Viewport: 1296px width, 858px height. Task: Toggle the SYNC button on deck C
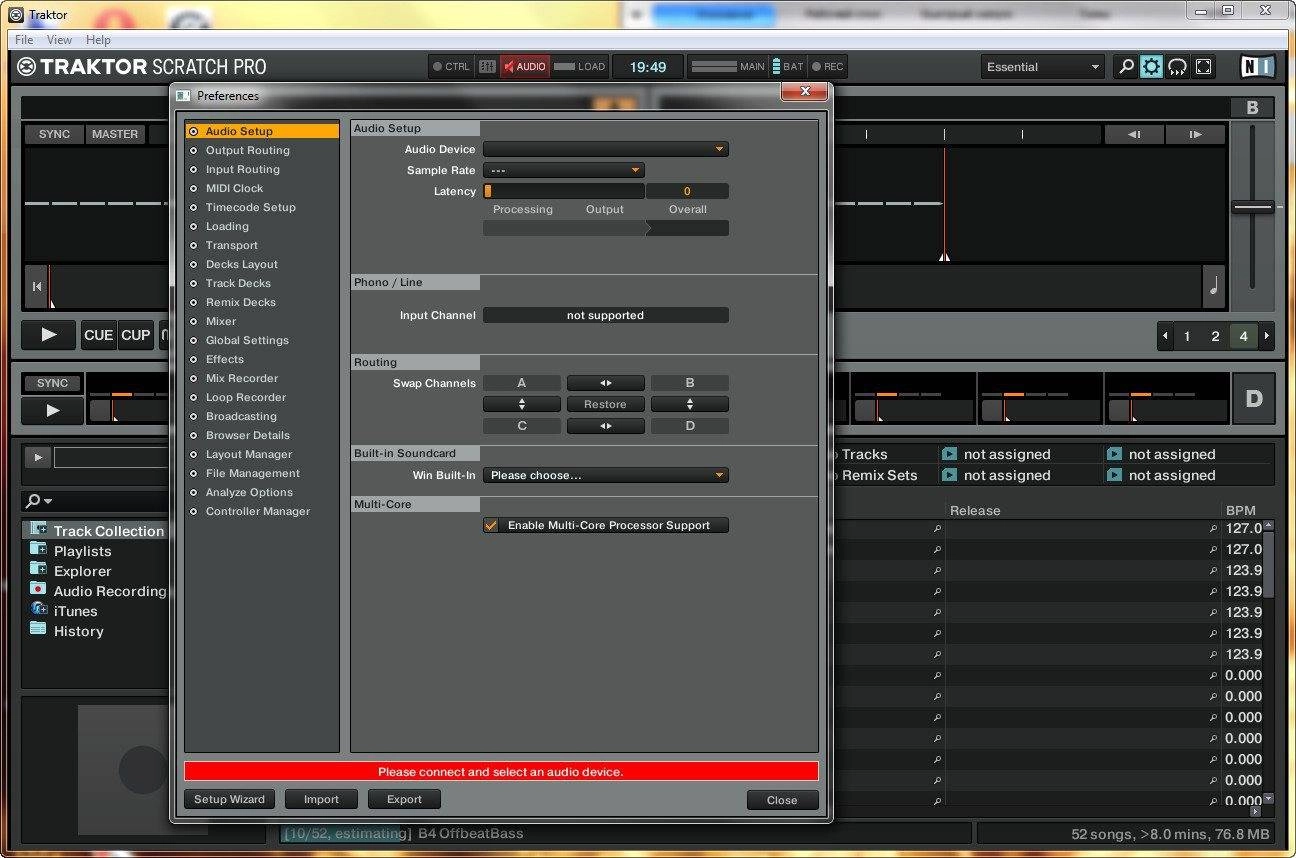coord(52,383)
